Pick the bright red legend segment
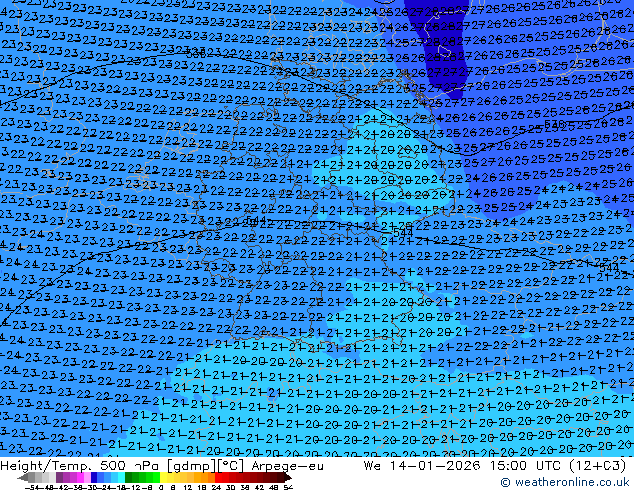Screen dimensions: 634x490 (x=218, y=478)
